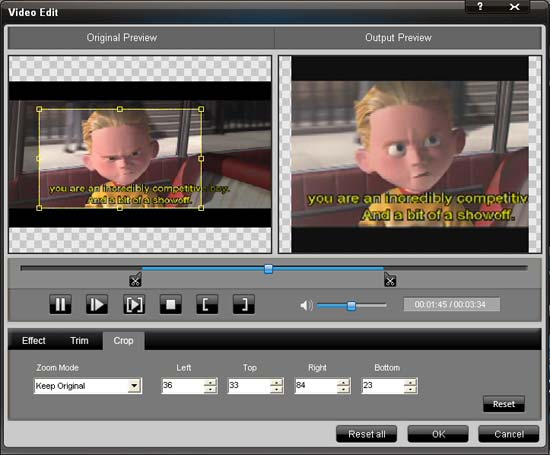550x455 pixels.
Task: Select the Crop tab
Action: 123,341
